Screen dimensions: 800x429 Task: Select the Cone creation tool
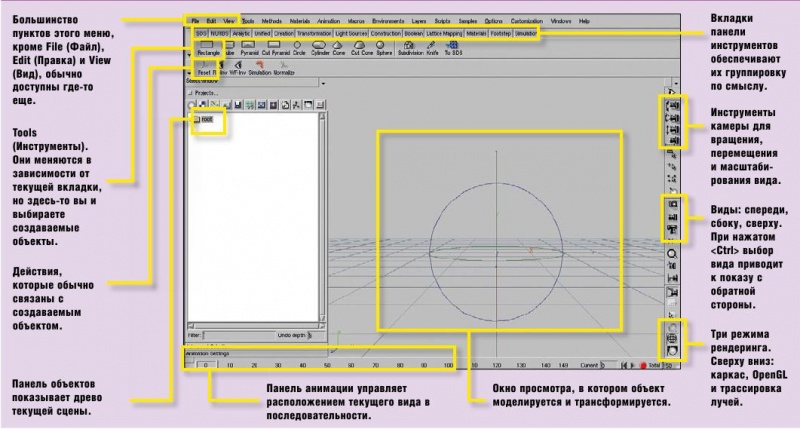click(338, 48)
